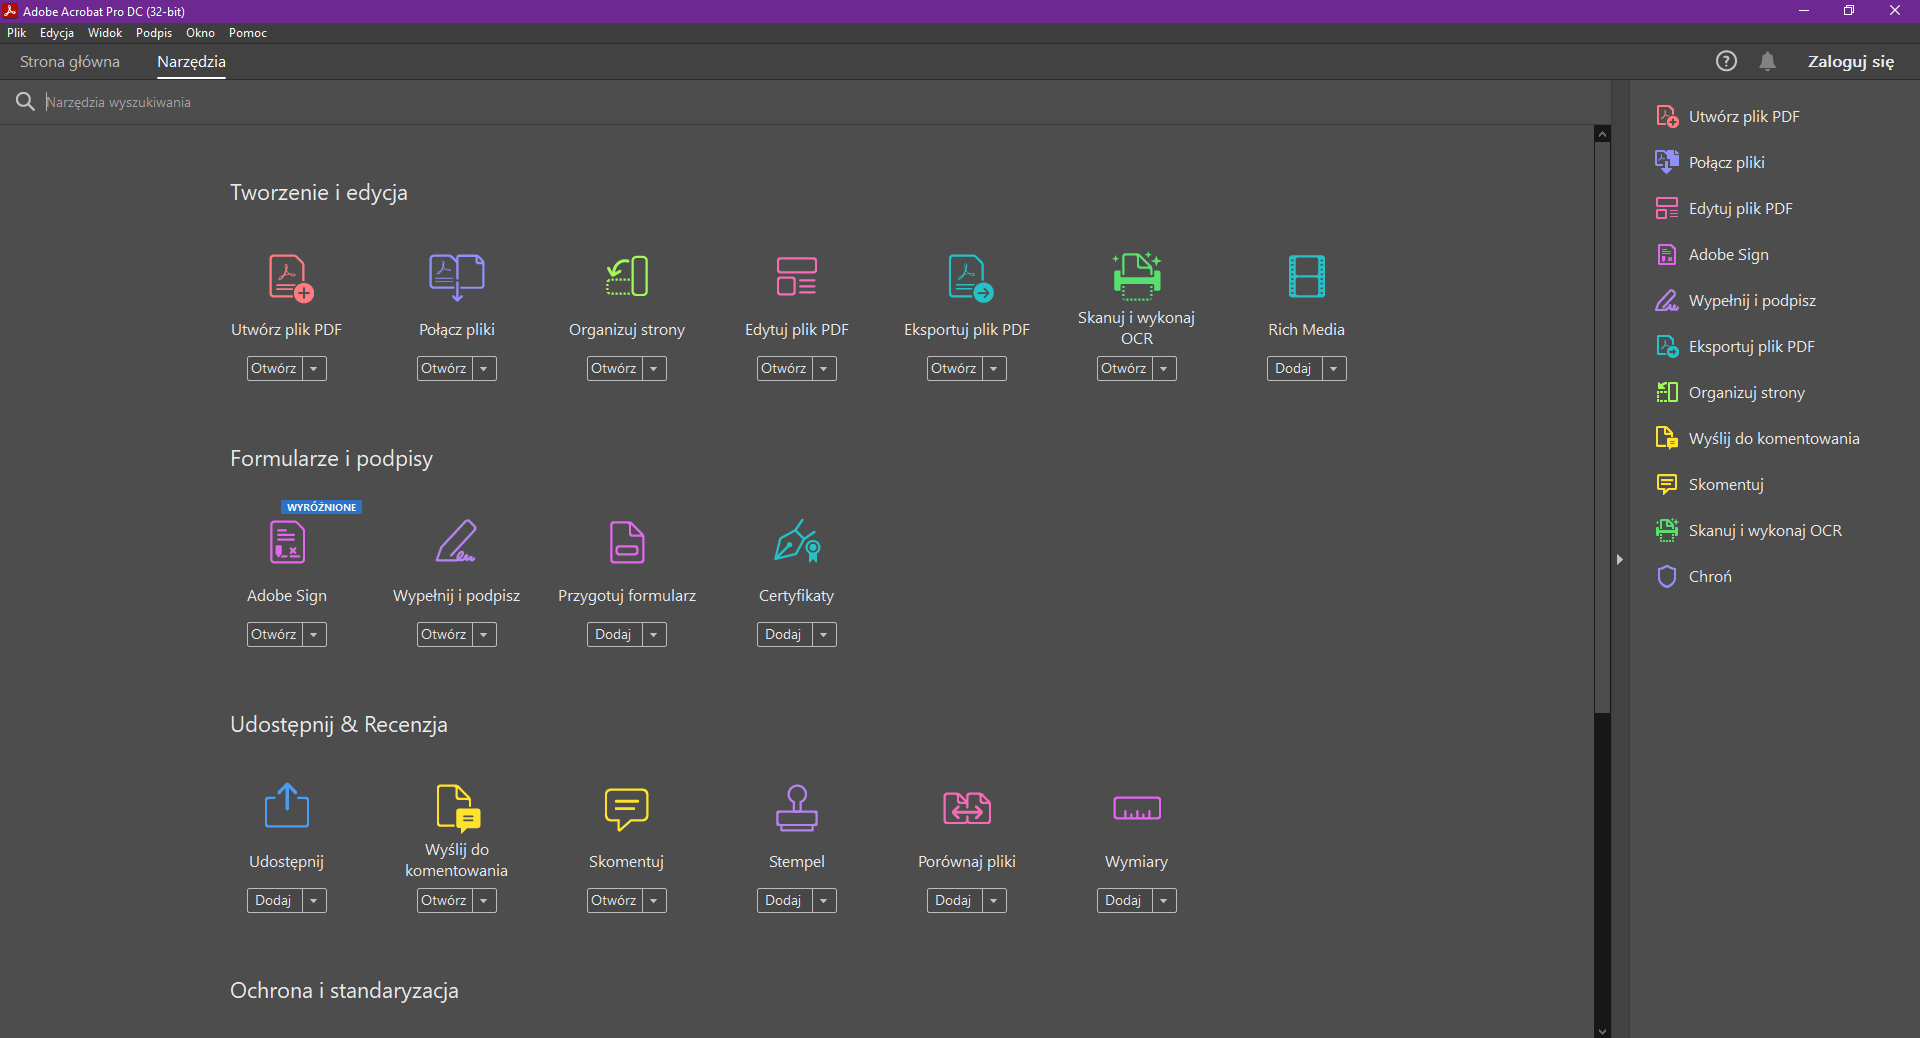Expand the dropdown arrow next to Wypełnij i podpisz Otwórz

(484, 635)
